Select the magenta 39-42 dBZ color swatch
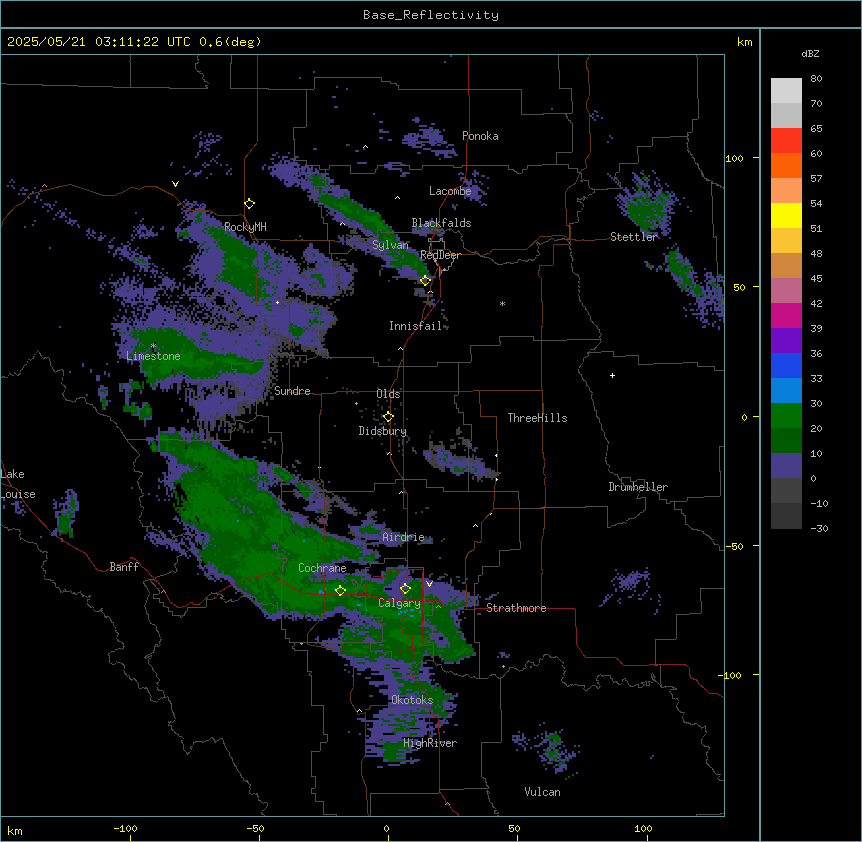 [786, 315]
